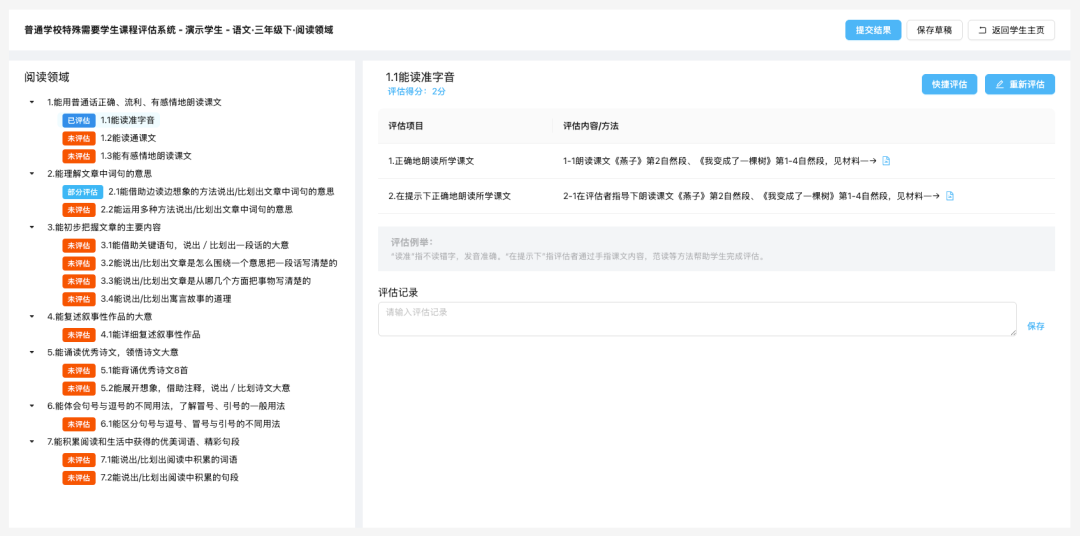The width and height of the screenshot is (1080, 536).
Task: Open material file icon in row 1-1
Action: coord(886,161)
